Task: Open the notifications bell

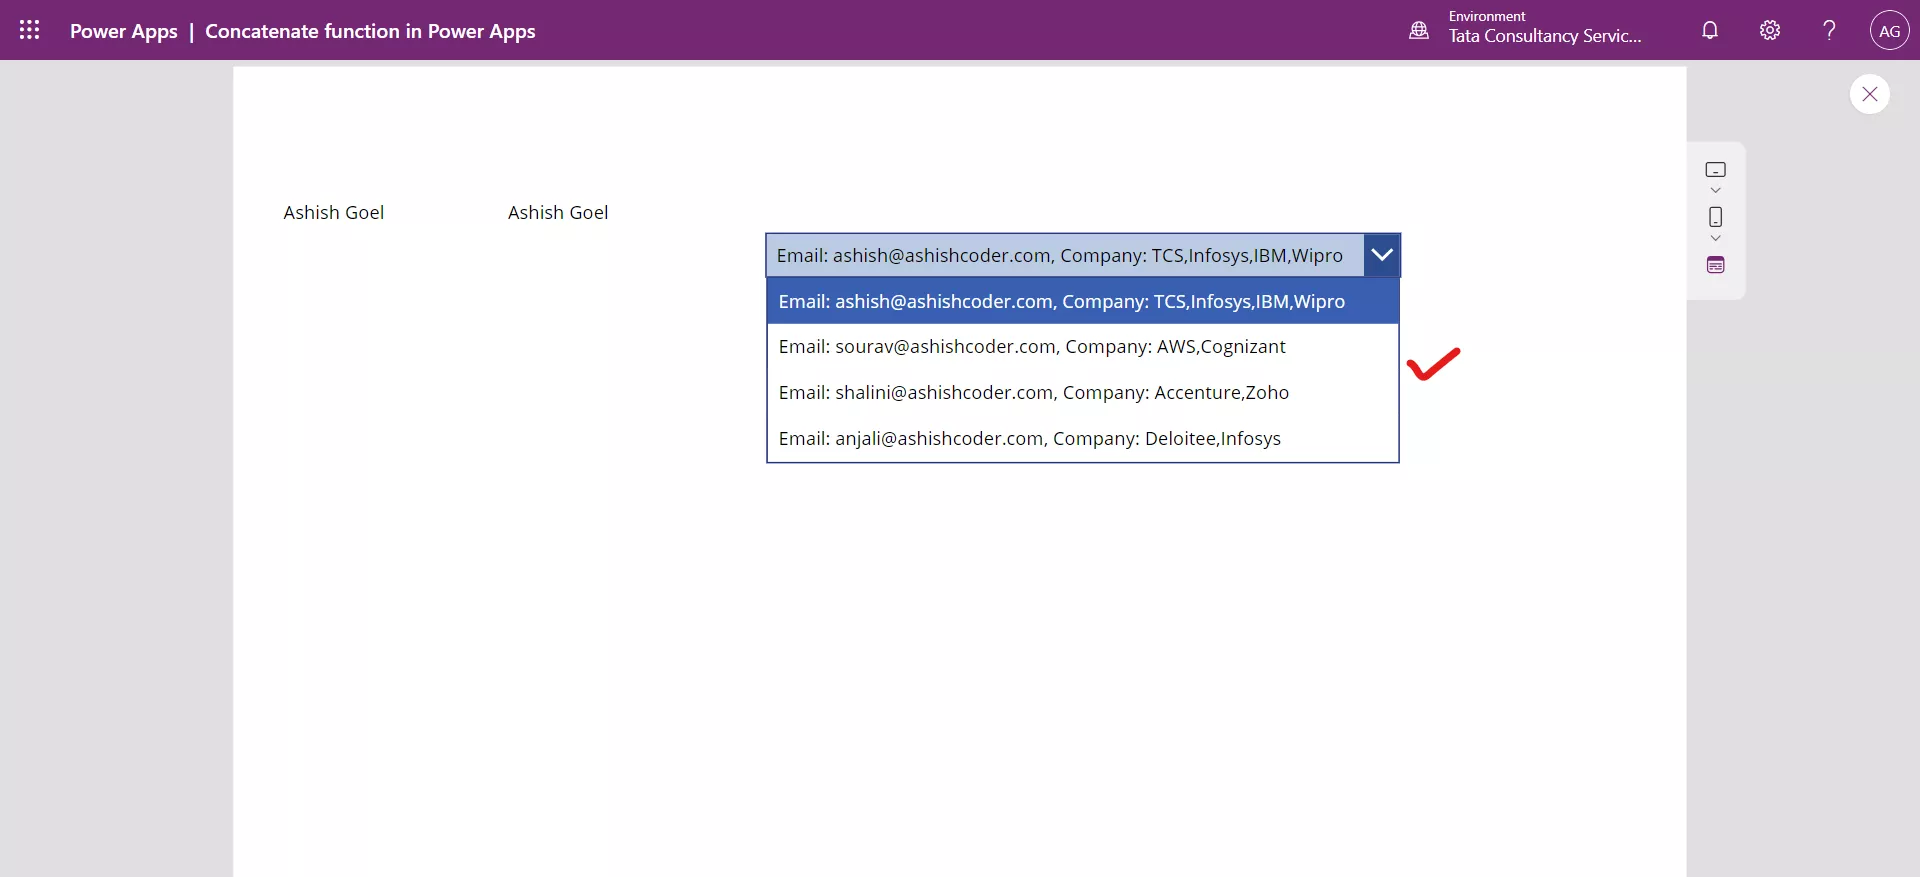Action: 1710,30
